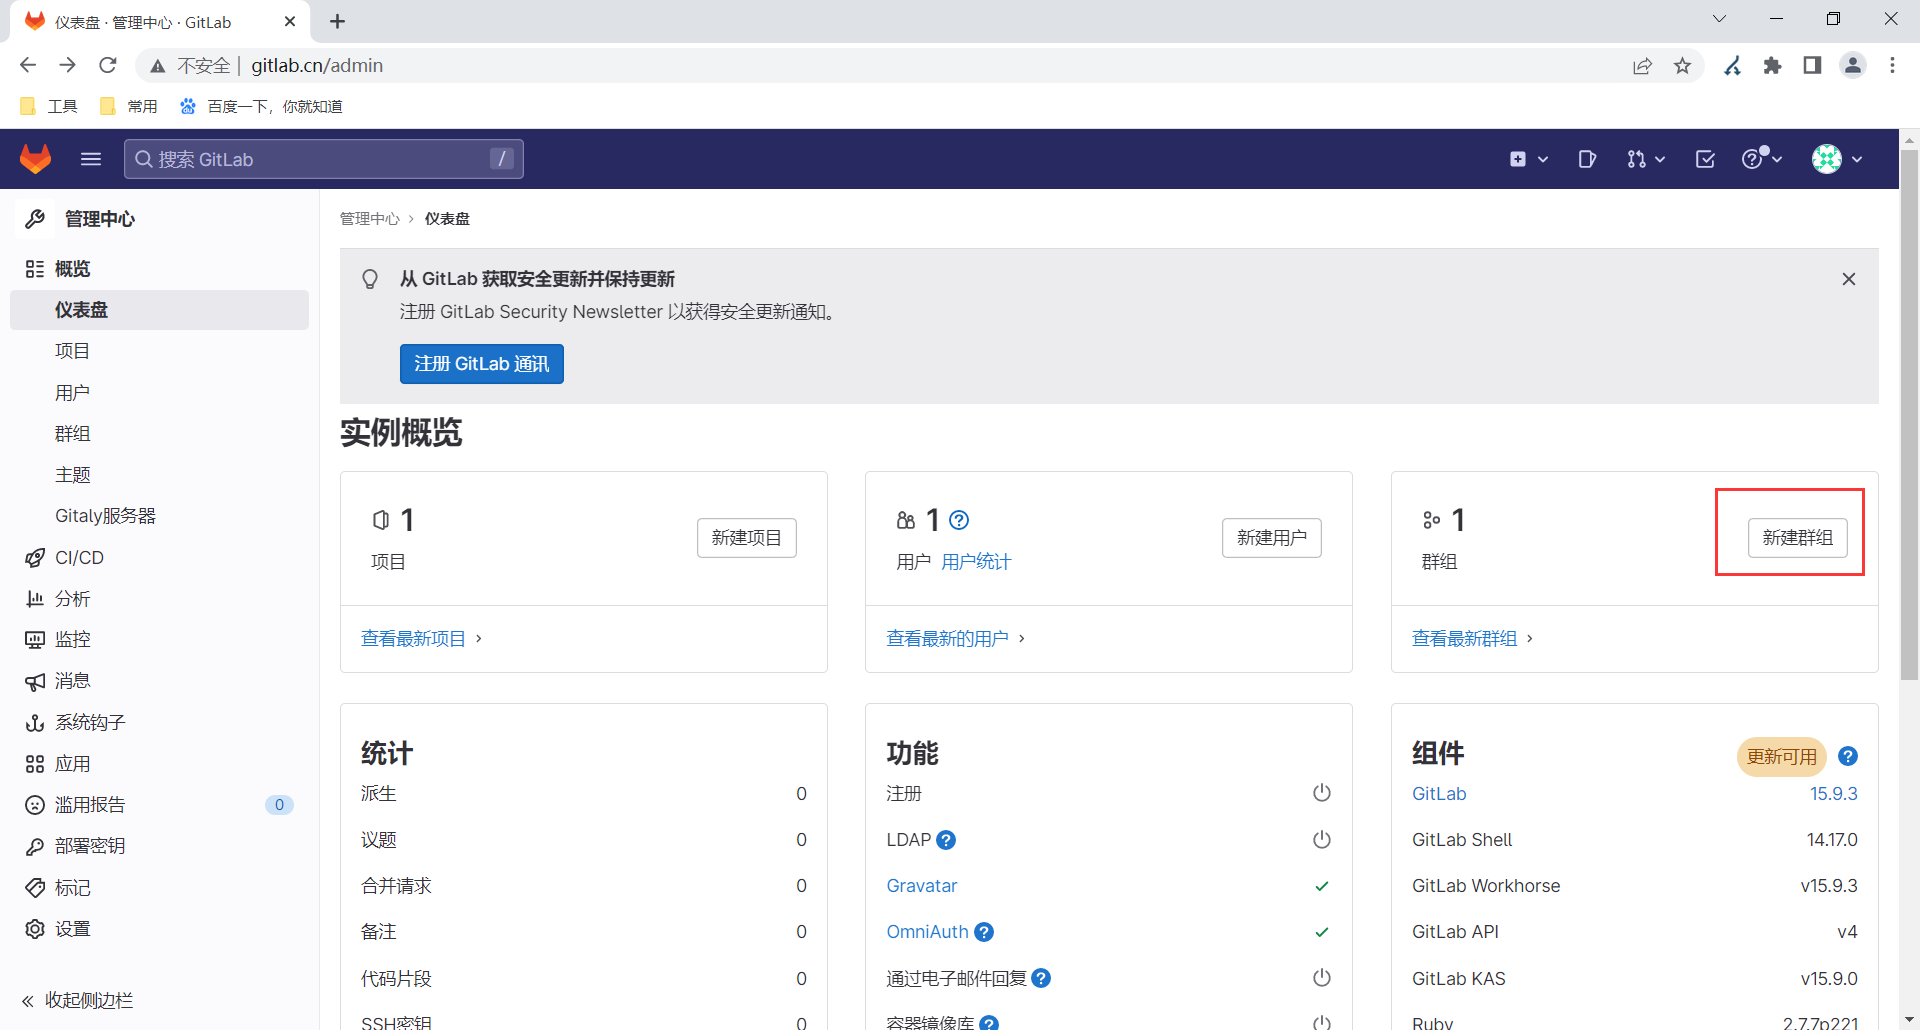This screenshot has width=1920, height=1030.
Task: Expand the merge requests dropdown
Action: [x=1646, y=159]
